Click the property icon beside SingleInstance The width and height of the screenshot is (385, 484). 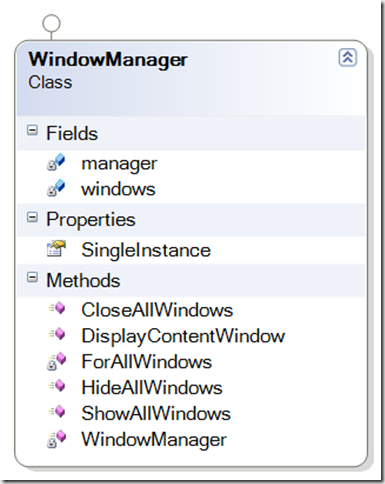[56, 249]
